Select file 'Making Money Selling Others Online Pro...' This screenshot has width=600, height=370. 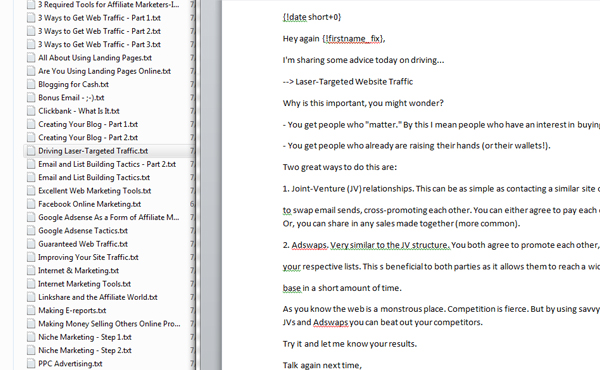pos(109,324)
